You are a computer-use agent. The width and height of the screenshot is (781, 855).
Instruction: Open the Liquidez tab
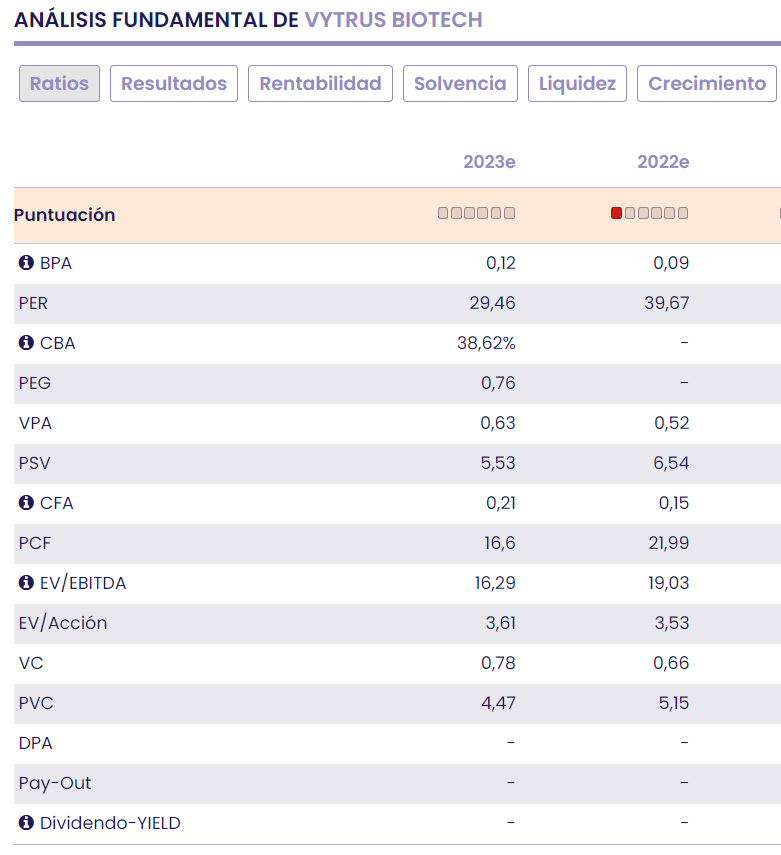point(577,84)
